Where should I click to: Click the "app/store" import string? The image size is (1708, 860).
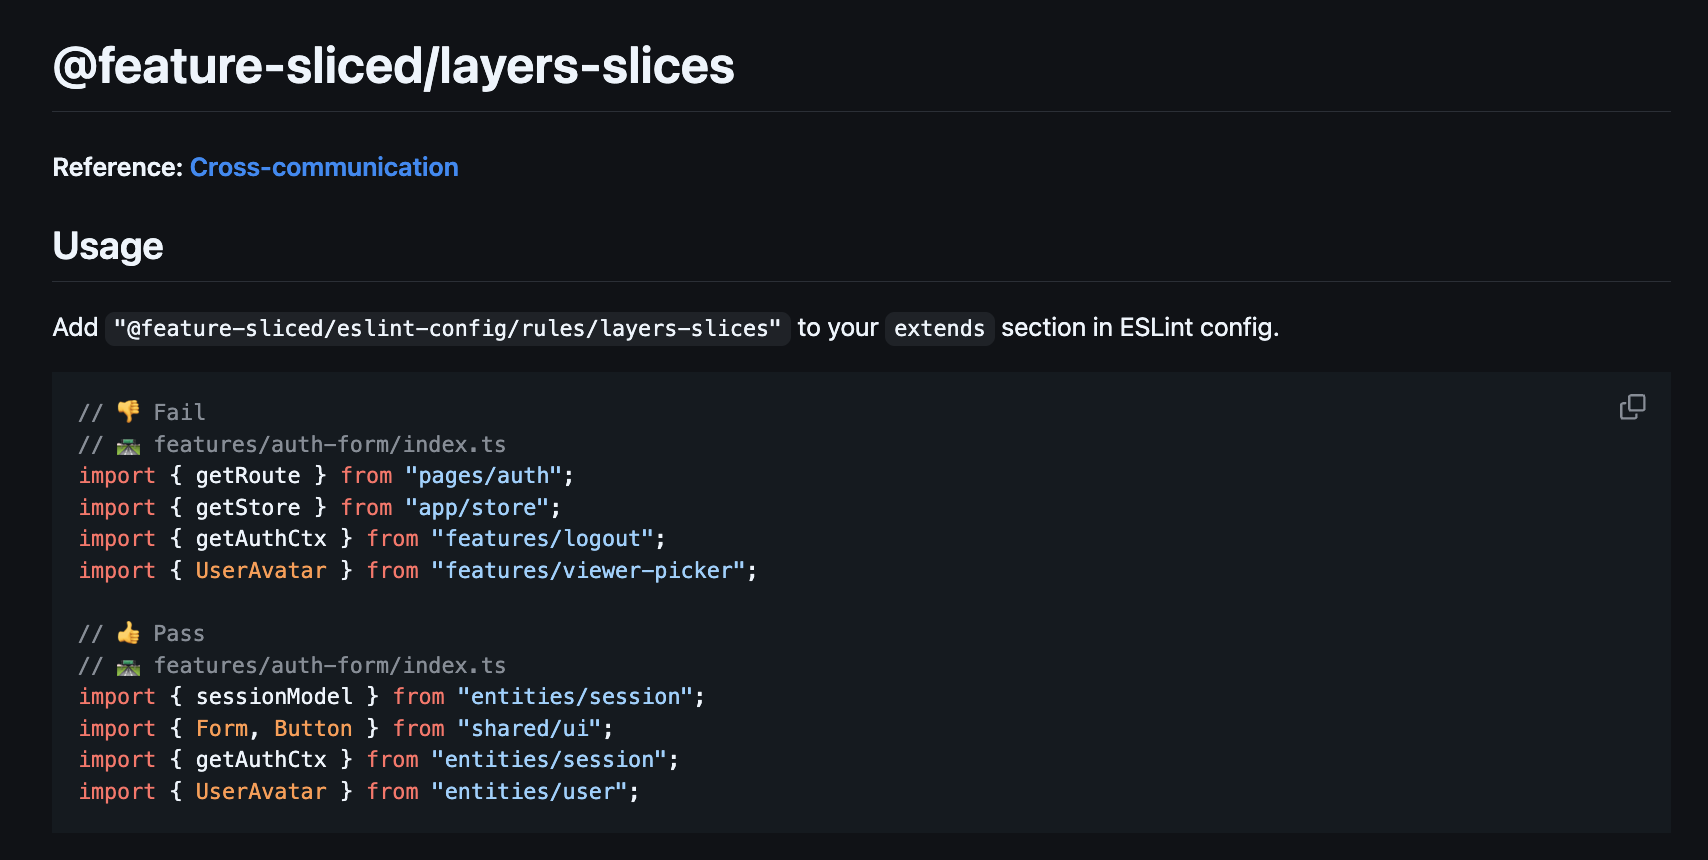point(478,508)
